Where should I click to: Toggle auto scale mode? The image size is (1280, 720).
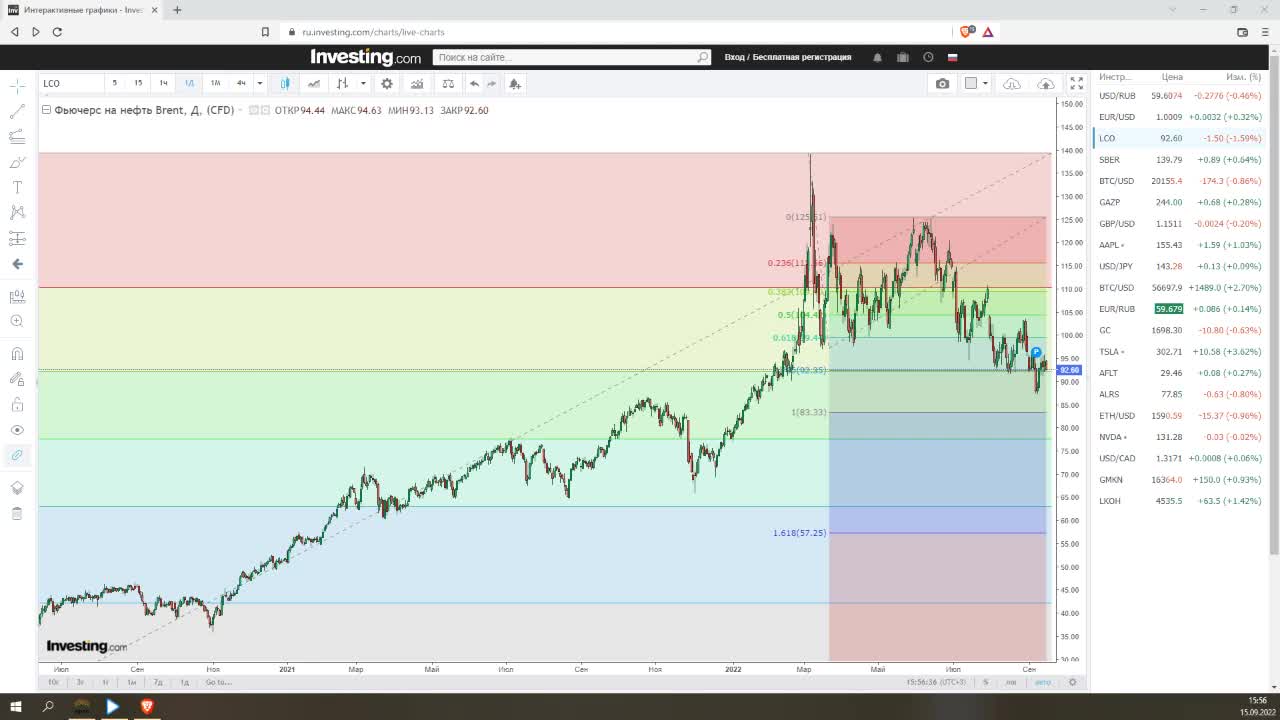click(1043, 682)
